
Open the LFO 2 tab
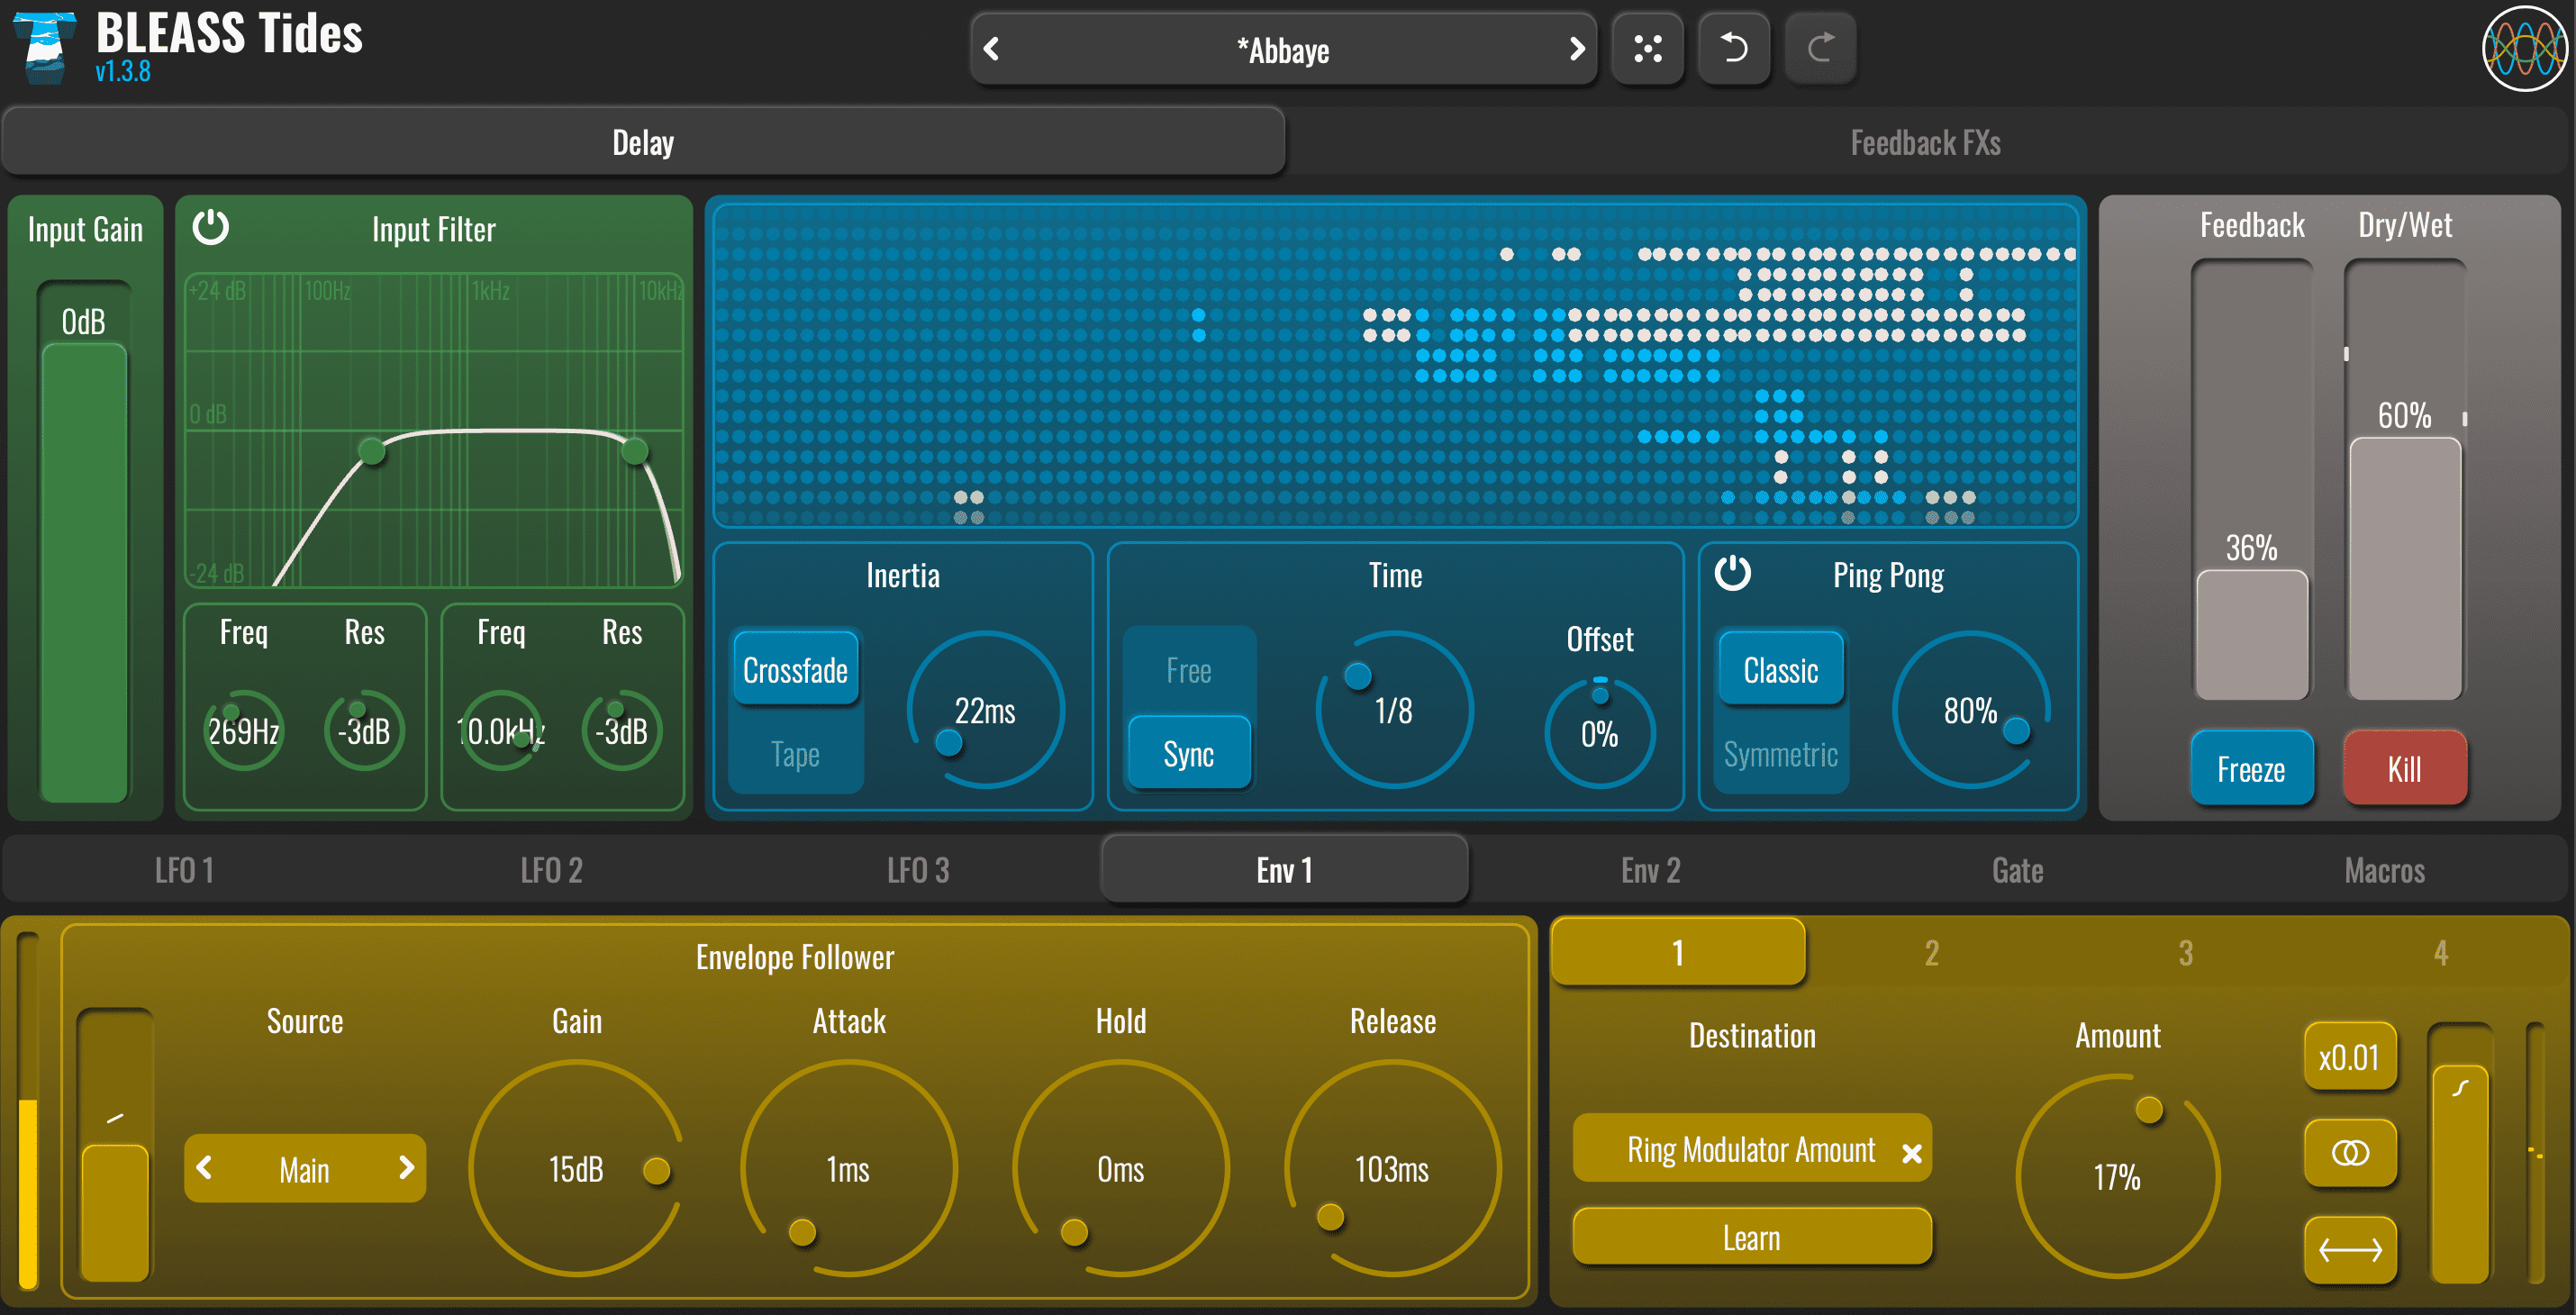point(551,870)
